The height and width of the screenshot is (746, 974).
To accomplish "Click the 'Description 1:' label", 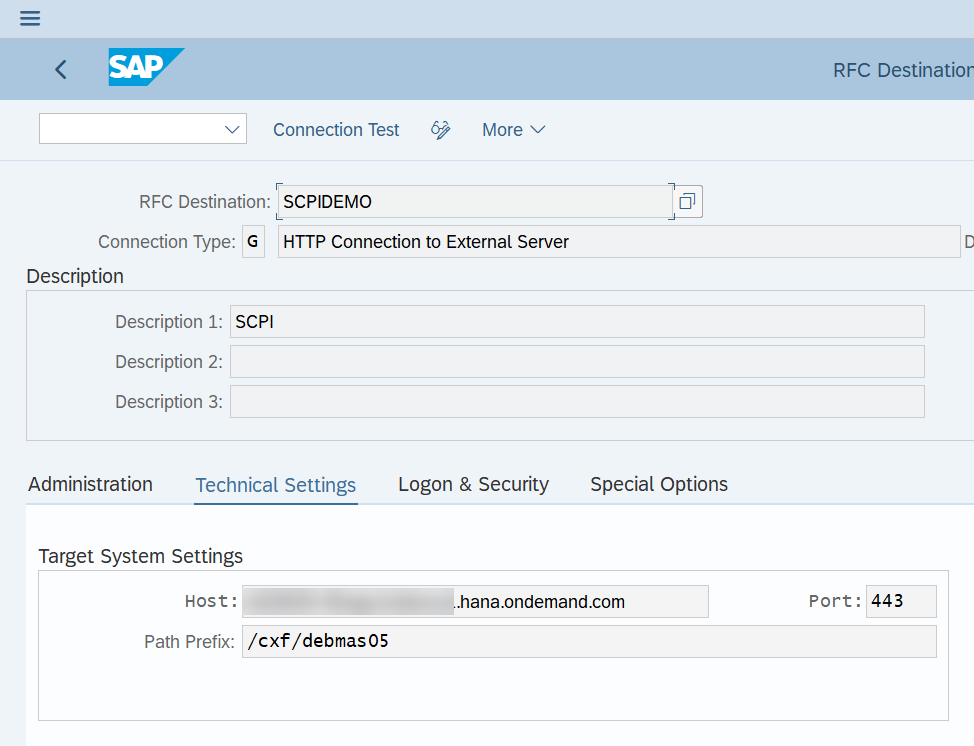I will click(169, 322).
